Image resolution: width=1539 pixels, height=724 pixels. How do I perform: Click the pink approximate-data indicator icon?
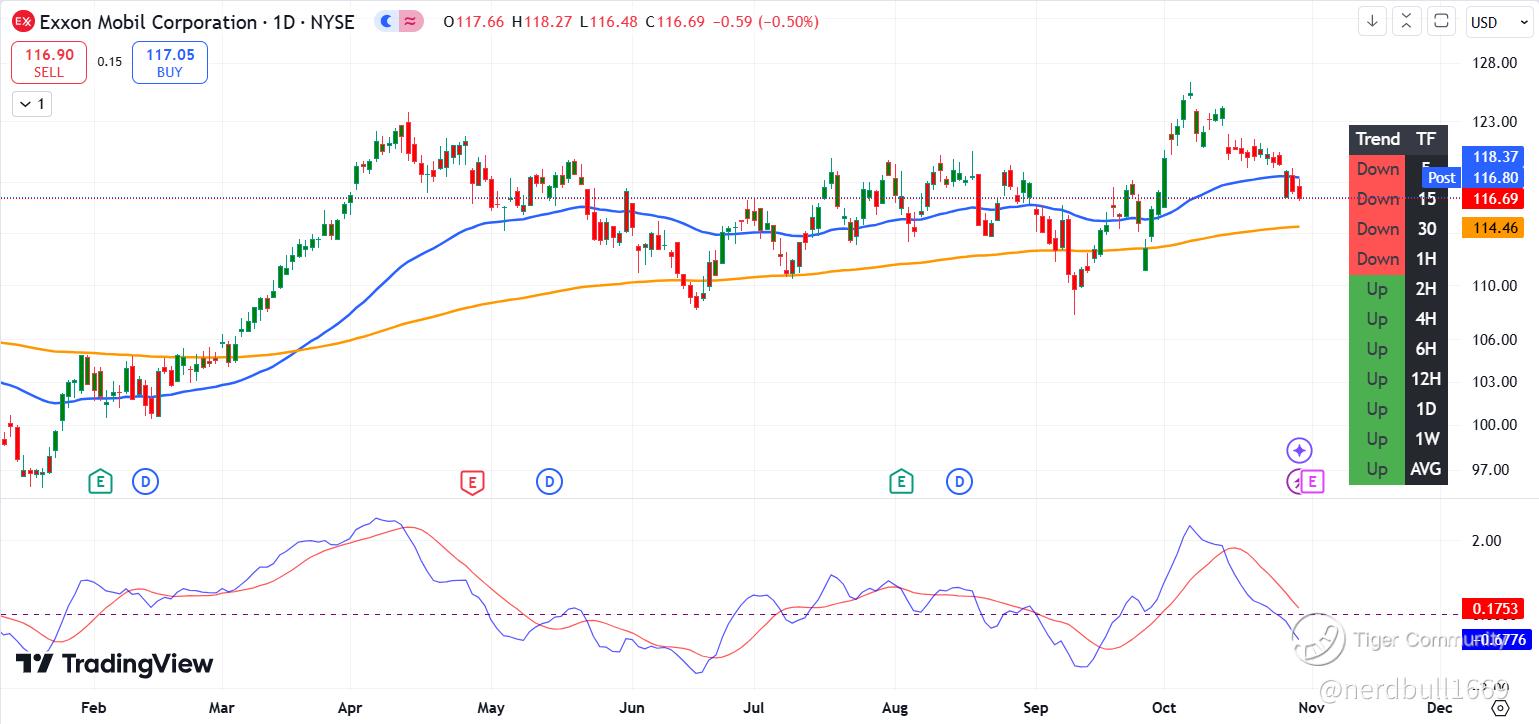tap(410, 21)
